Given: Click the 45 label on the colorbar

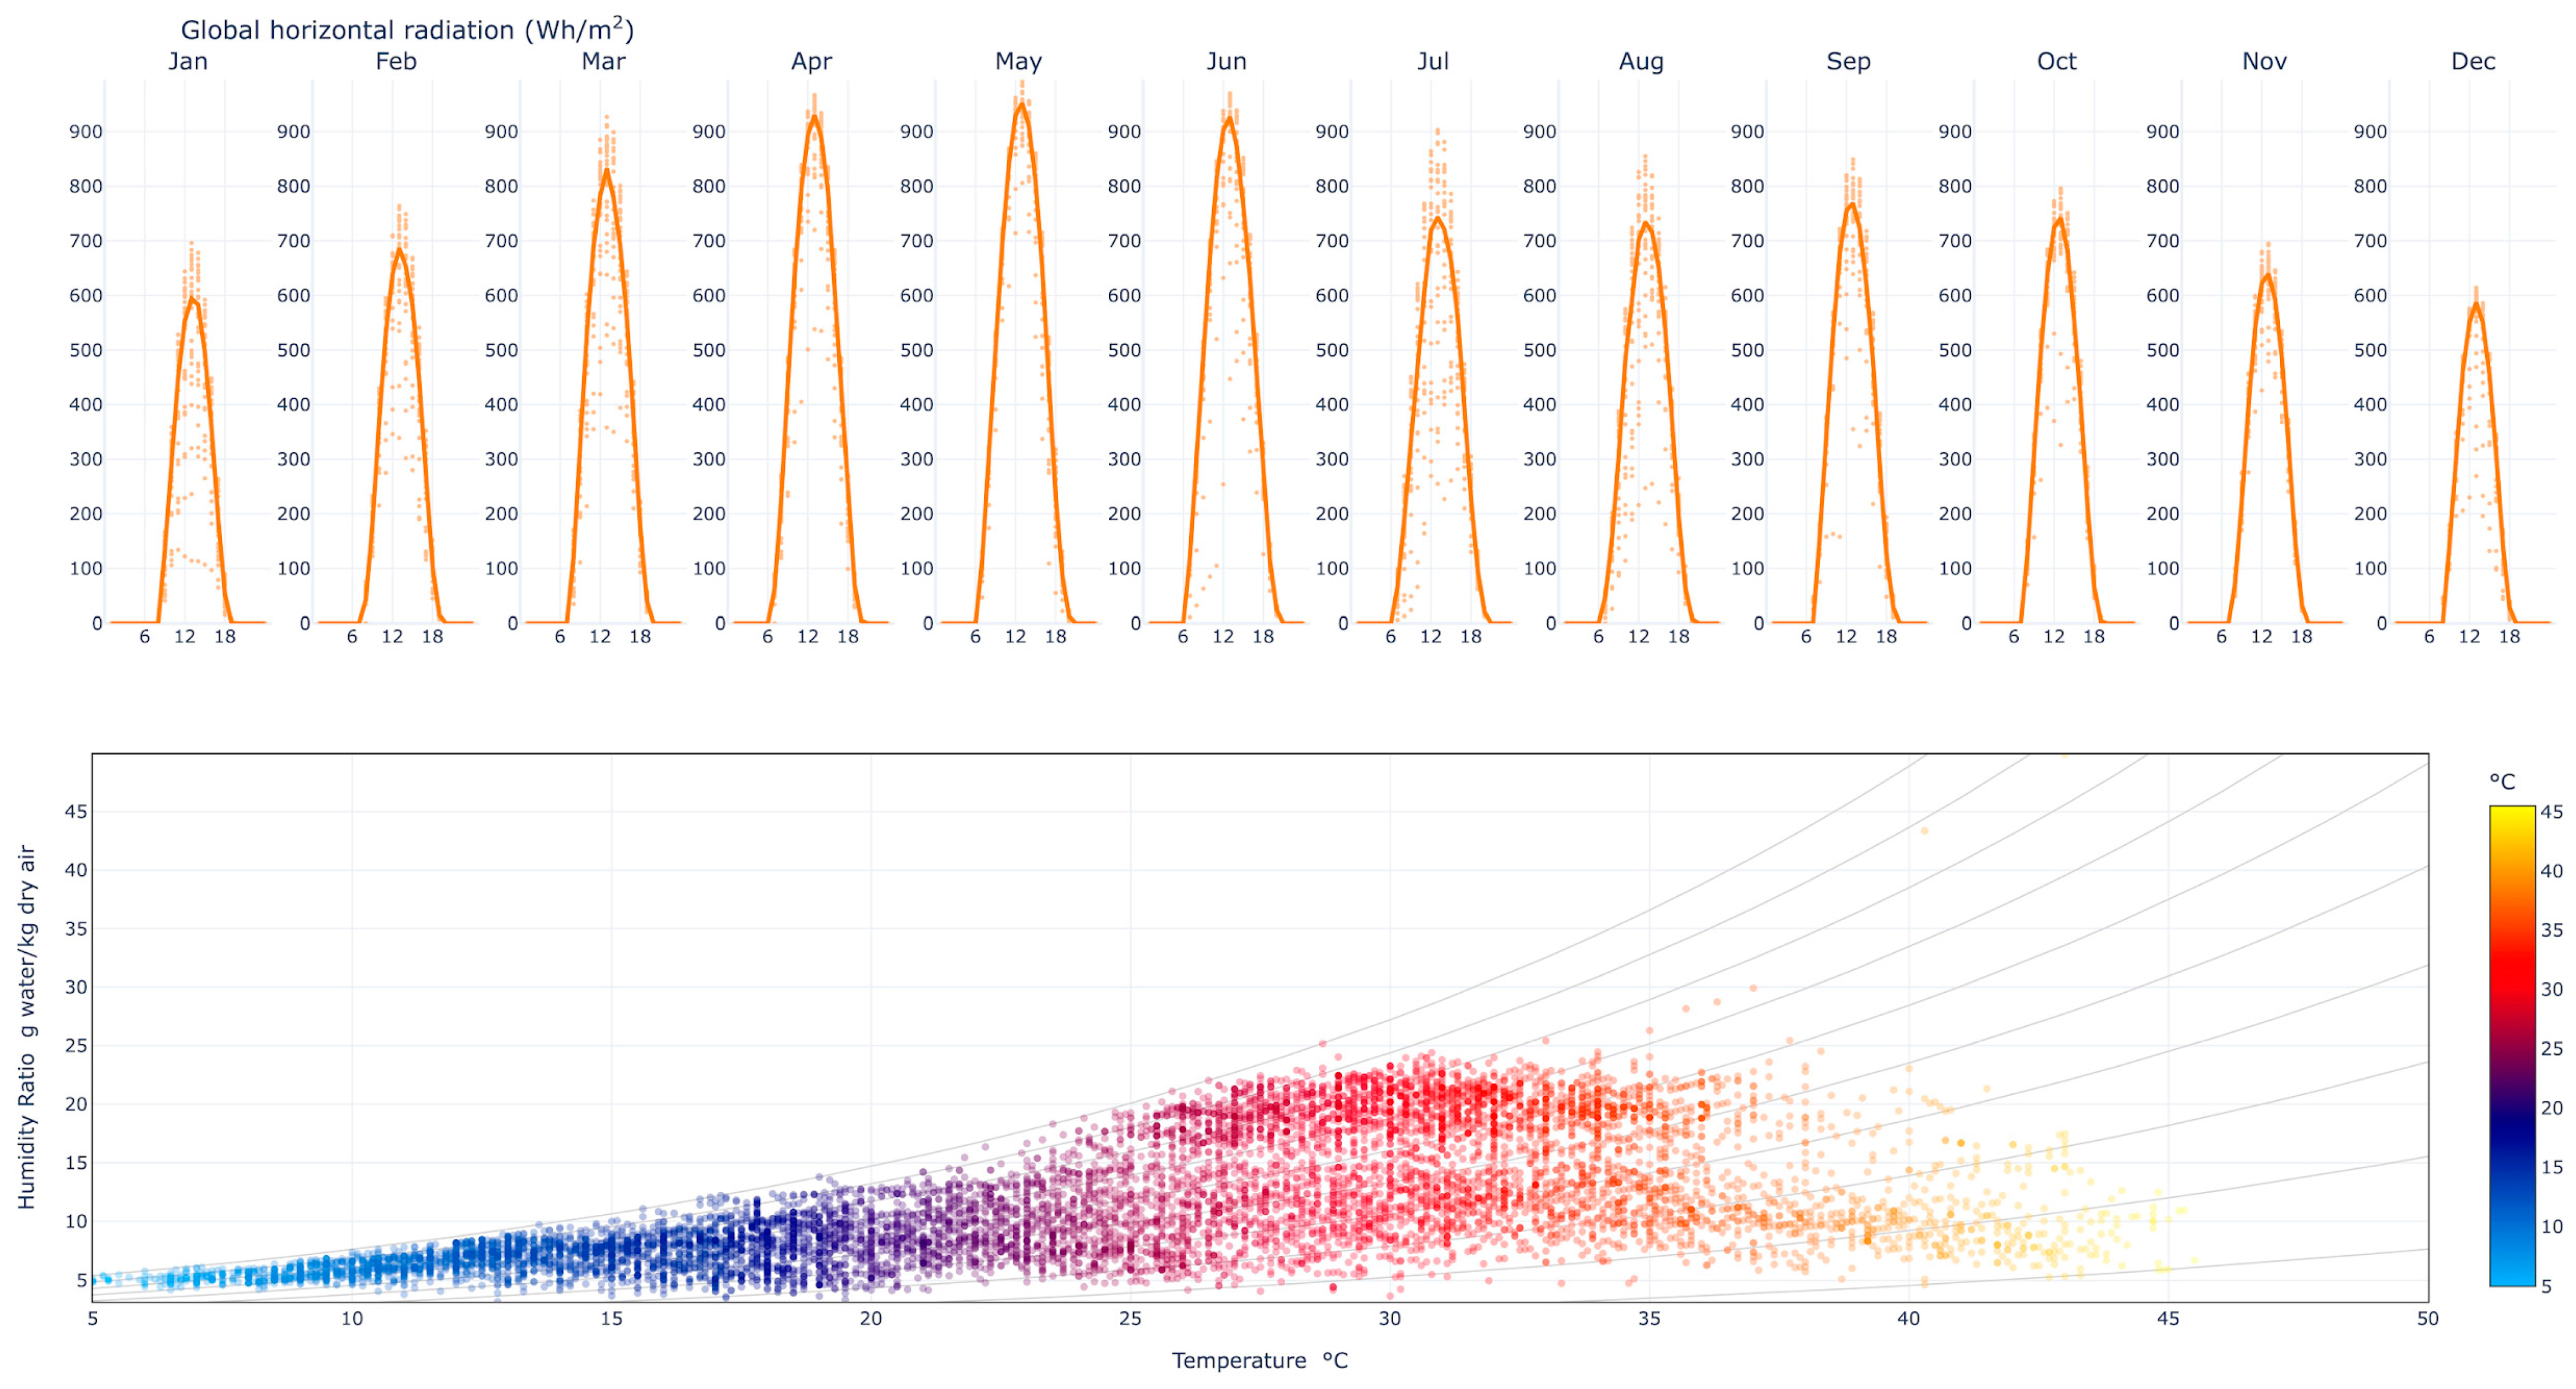Looking at the screenshot, I should click(x=2551, y=812).
